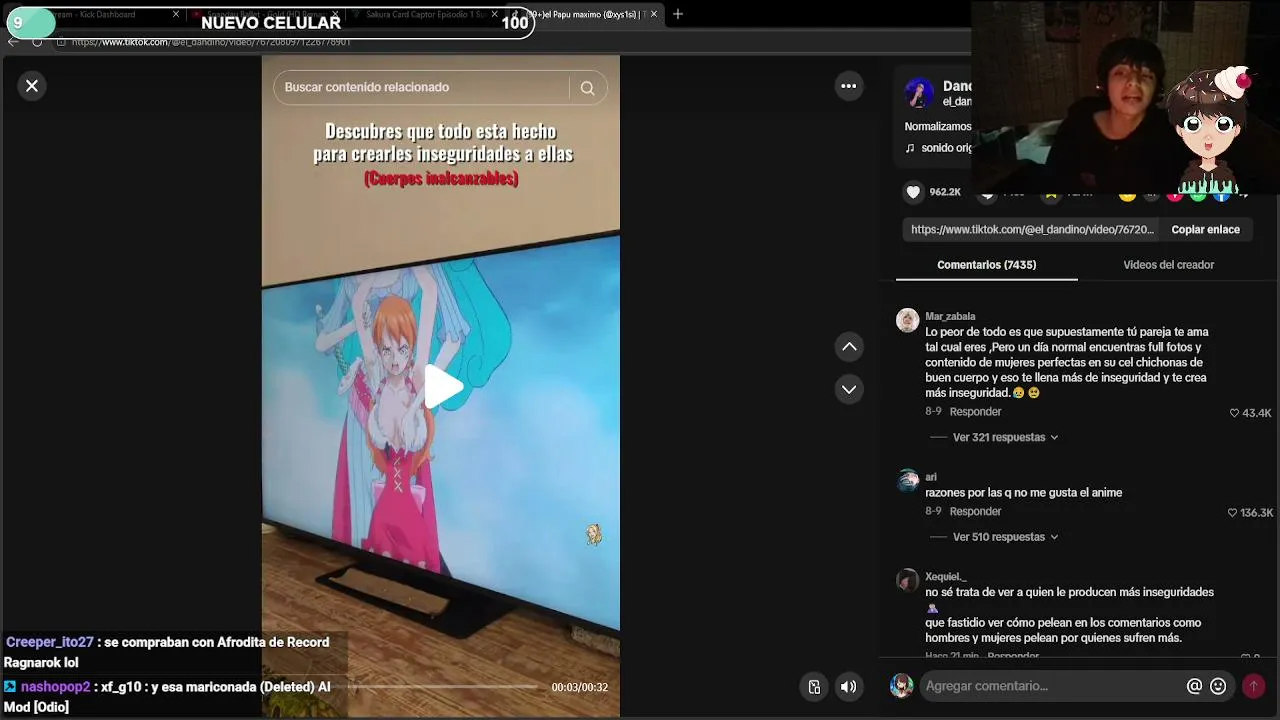Like the video with the heart icon
This screenshot has width=1280, height=720.
point(913,192)
